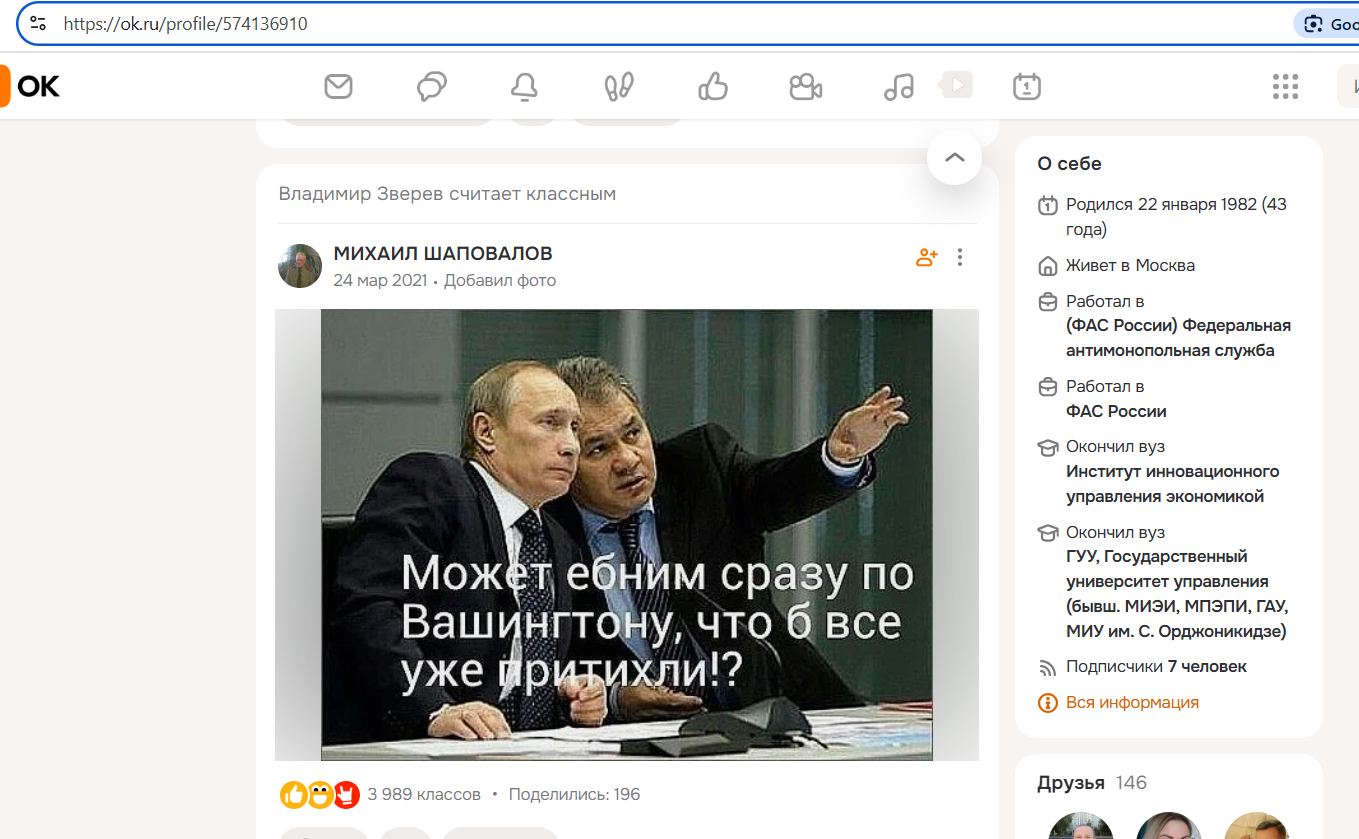Screen dimensions: 1359x839
Task: Open the Discussions chat bubble icon
Action: 431,87
